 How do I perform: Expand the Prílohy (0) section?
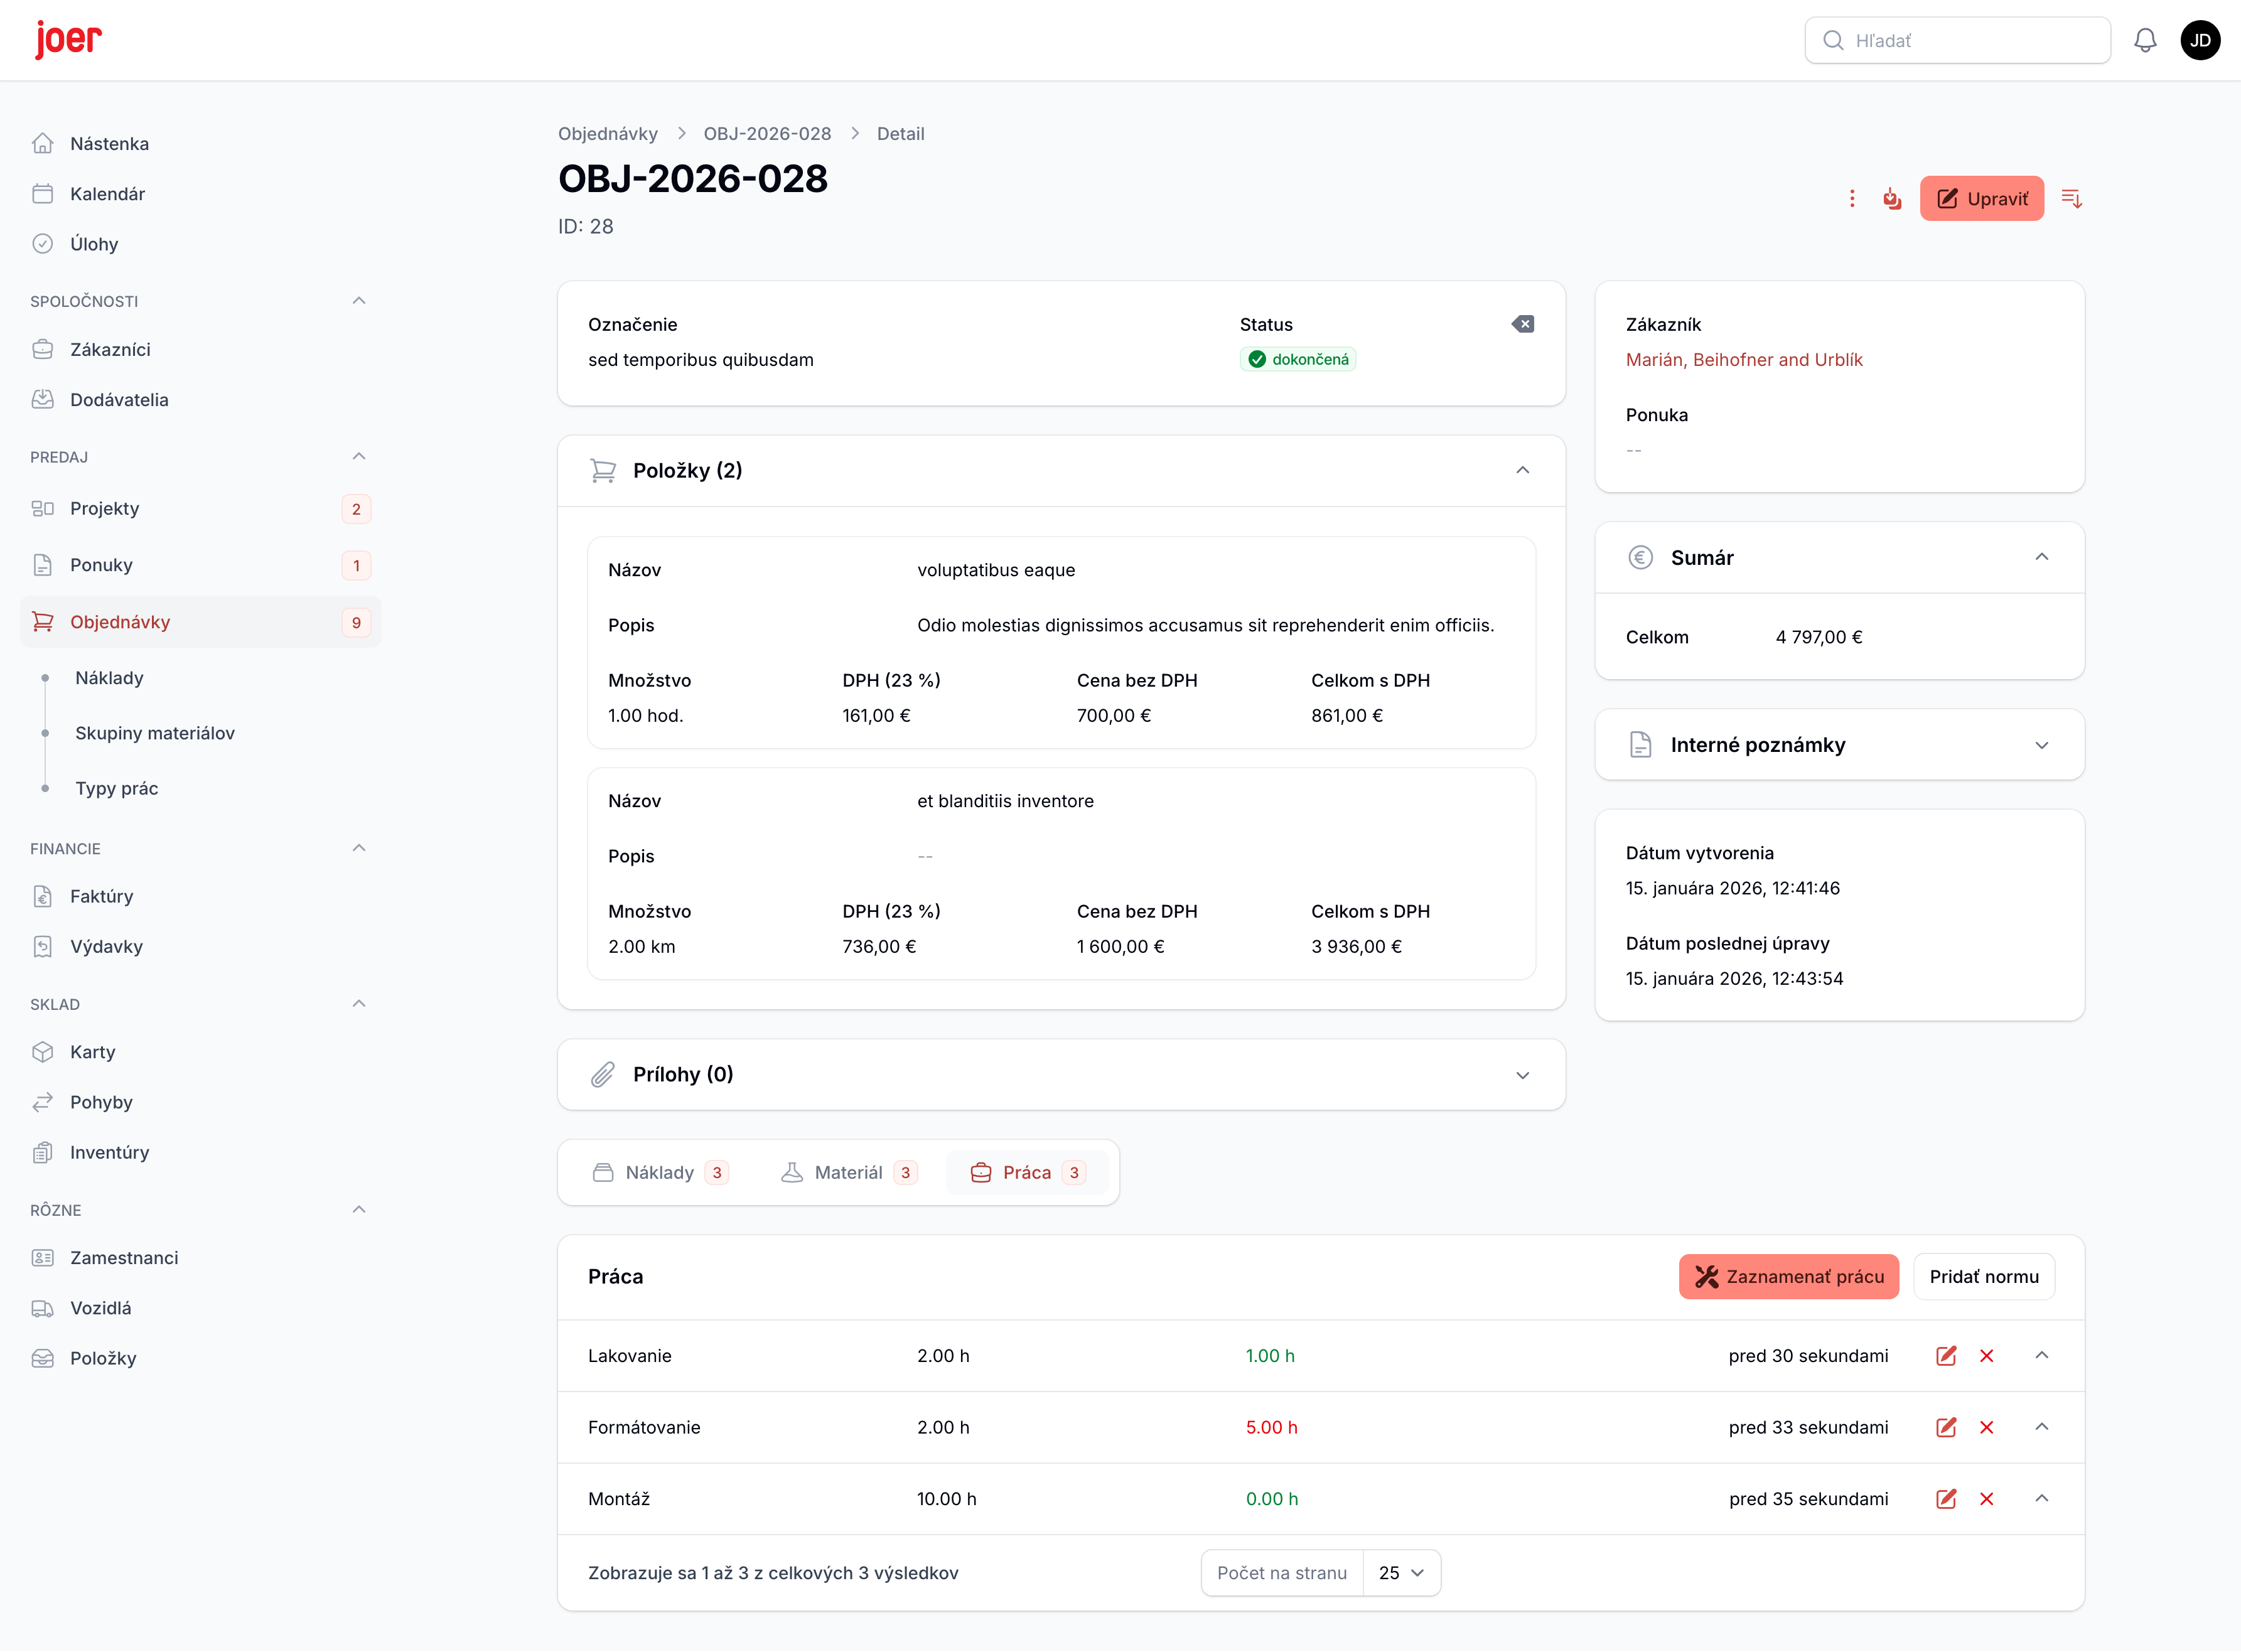coord(1522,1075)
